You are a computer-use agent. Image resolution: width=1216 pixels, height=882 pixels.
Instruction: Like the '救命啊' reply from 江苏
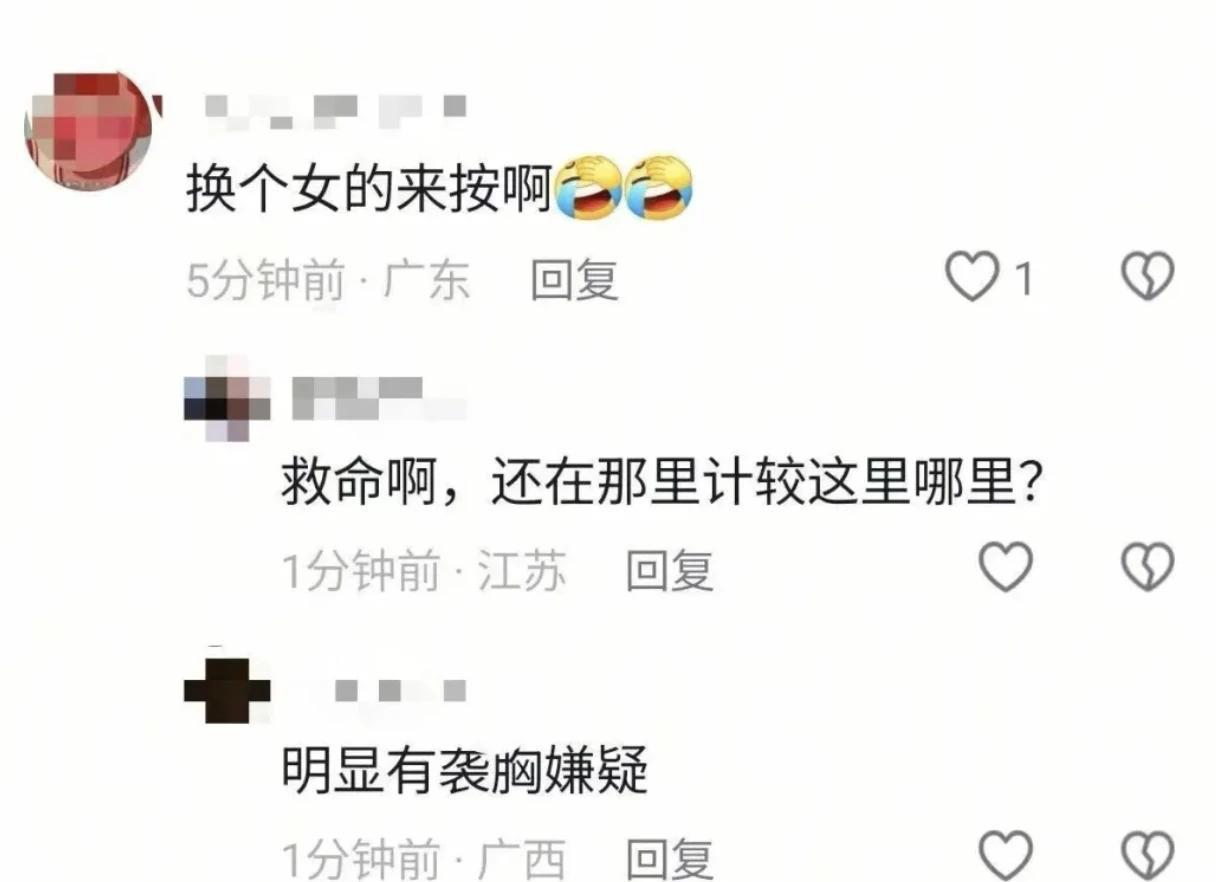pos(1004,568)
